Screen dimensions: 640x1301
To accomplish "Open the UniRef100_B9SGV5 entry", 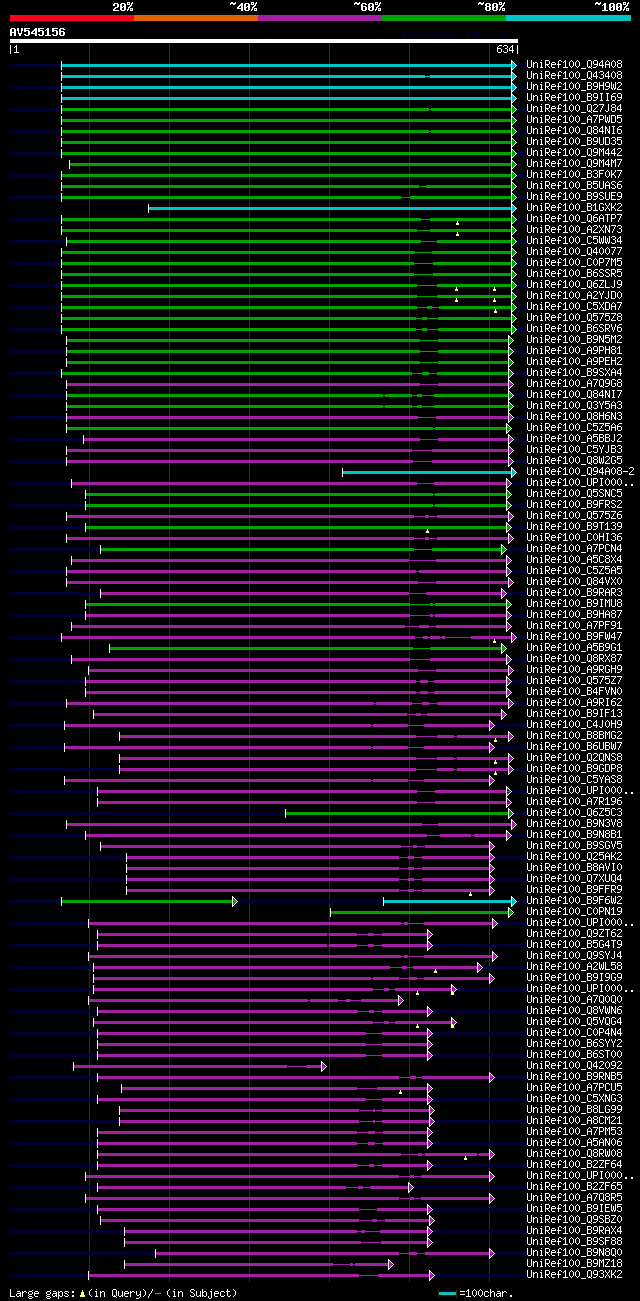I will pyautogui.click(x=574, y=845).
